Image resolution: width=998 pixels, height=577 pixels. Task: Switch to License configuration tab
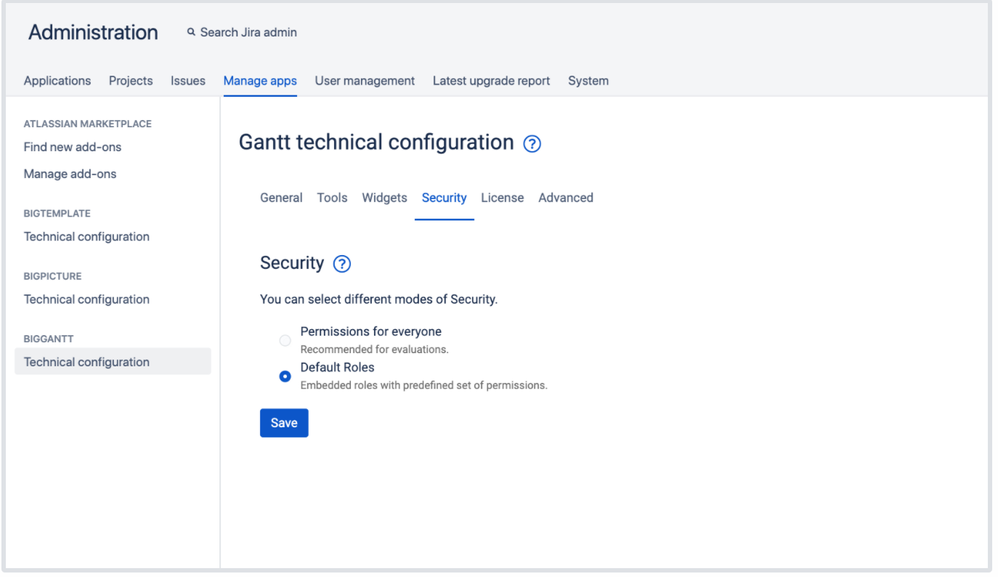point(502,198)
